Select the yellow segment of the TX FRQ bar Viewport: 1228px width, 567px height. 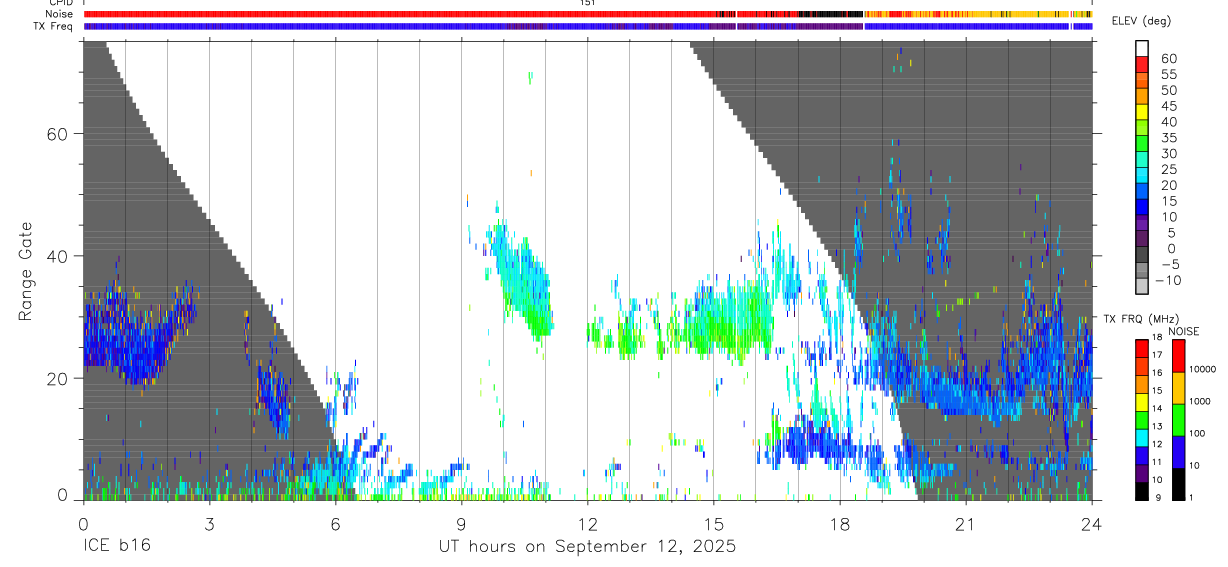pyautogui.click(x=1142, y=402)
